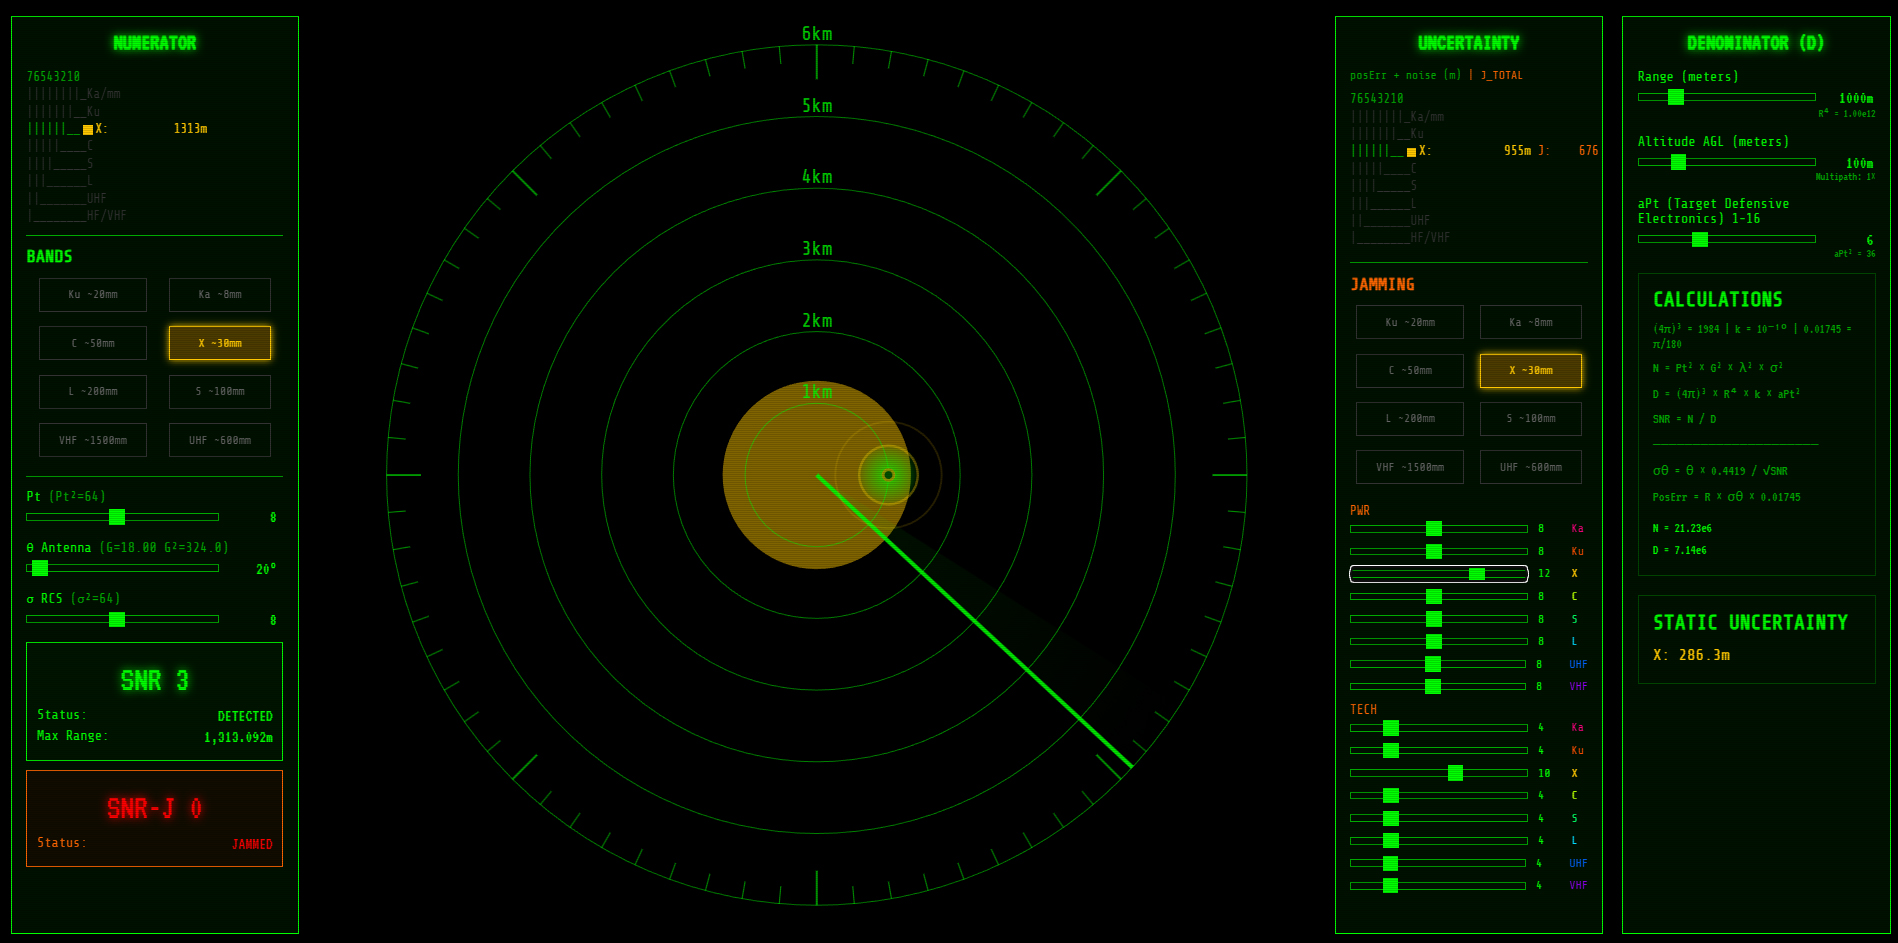Click the highlighted X band PWR slider

(1477, 574)
